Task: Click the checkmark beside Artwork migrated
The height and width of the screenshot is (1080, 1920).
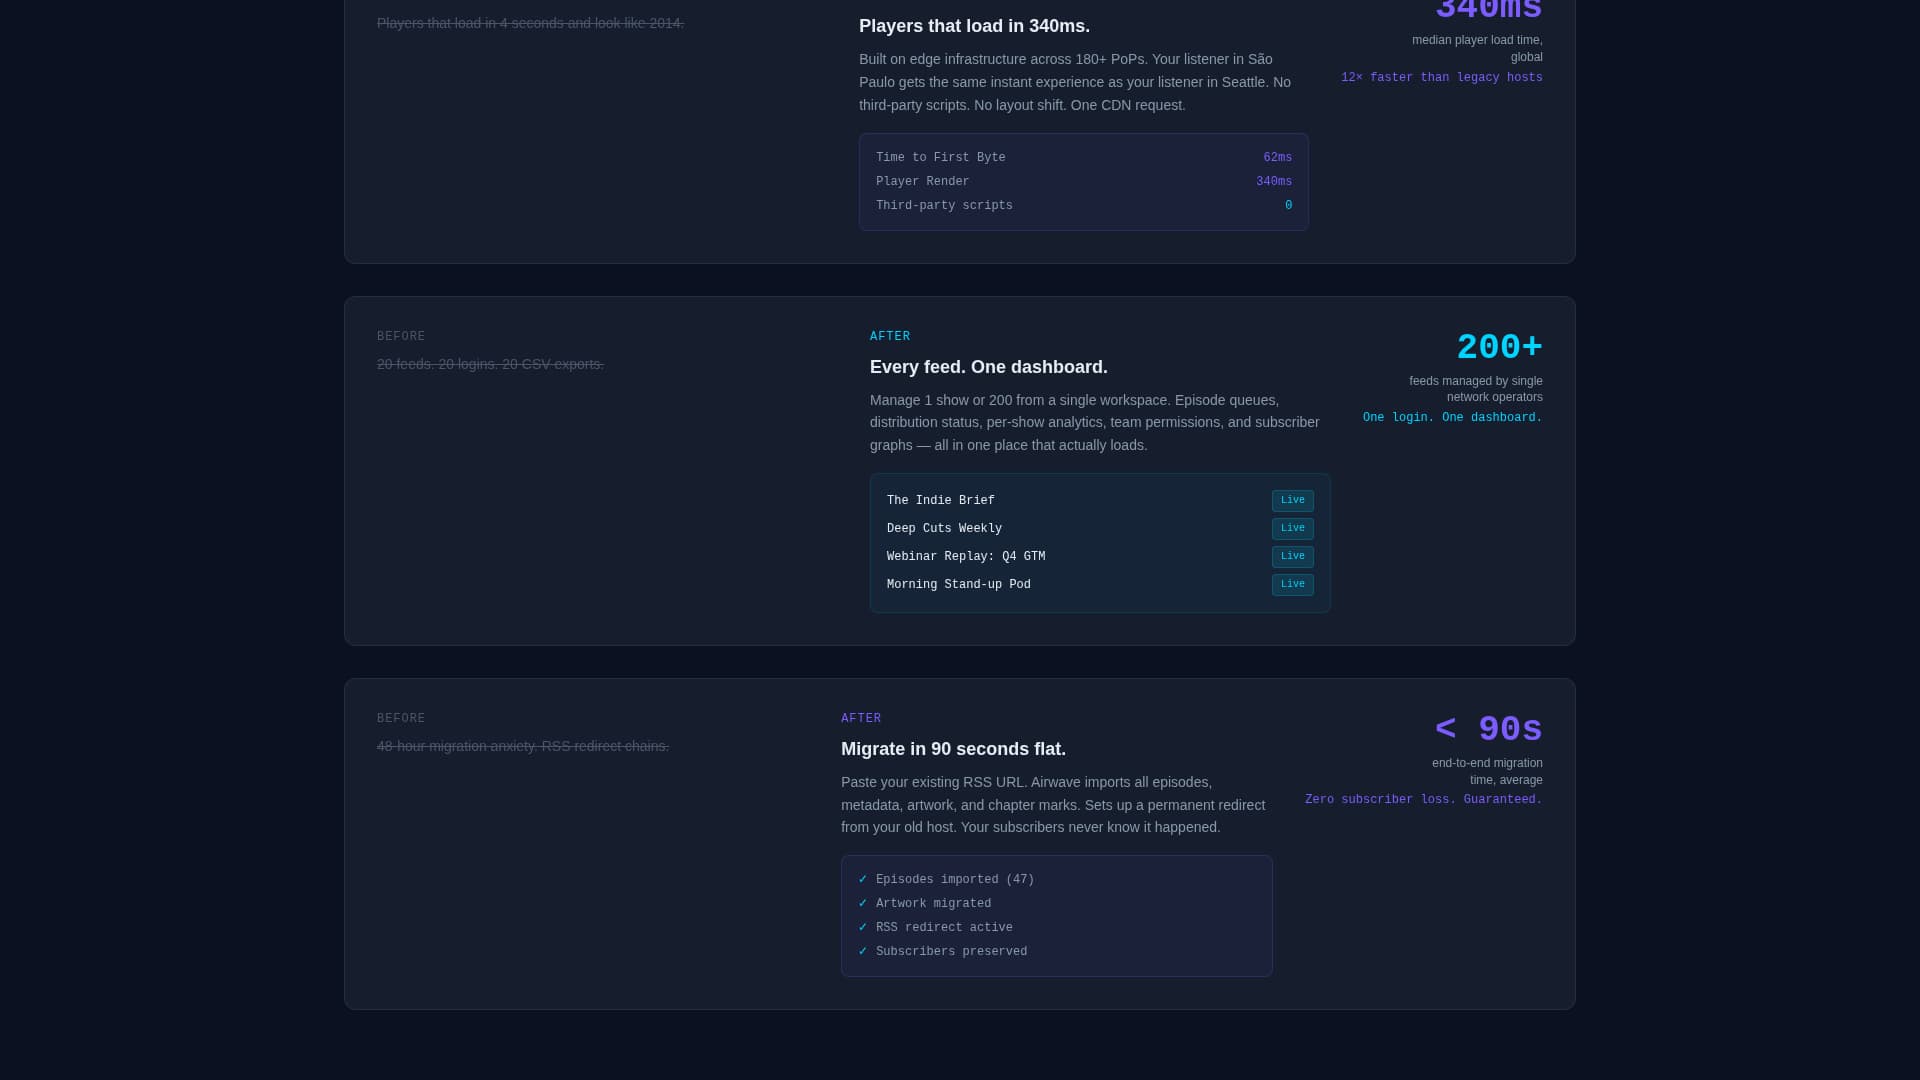Action: point(864,903)
